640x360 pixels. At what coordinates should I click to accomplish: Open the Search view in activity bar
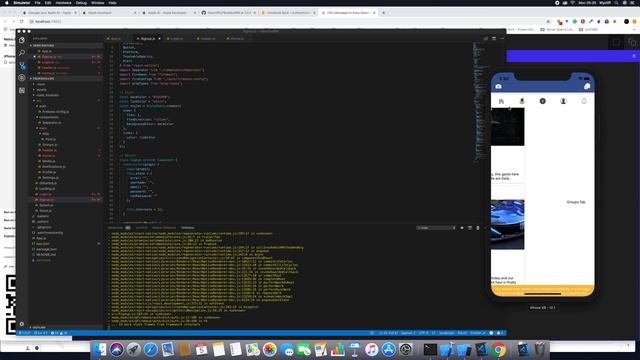click(22, 53)
